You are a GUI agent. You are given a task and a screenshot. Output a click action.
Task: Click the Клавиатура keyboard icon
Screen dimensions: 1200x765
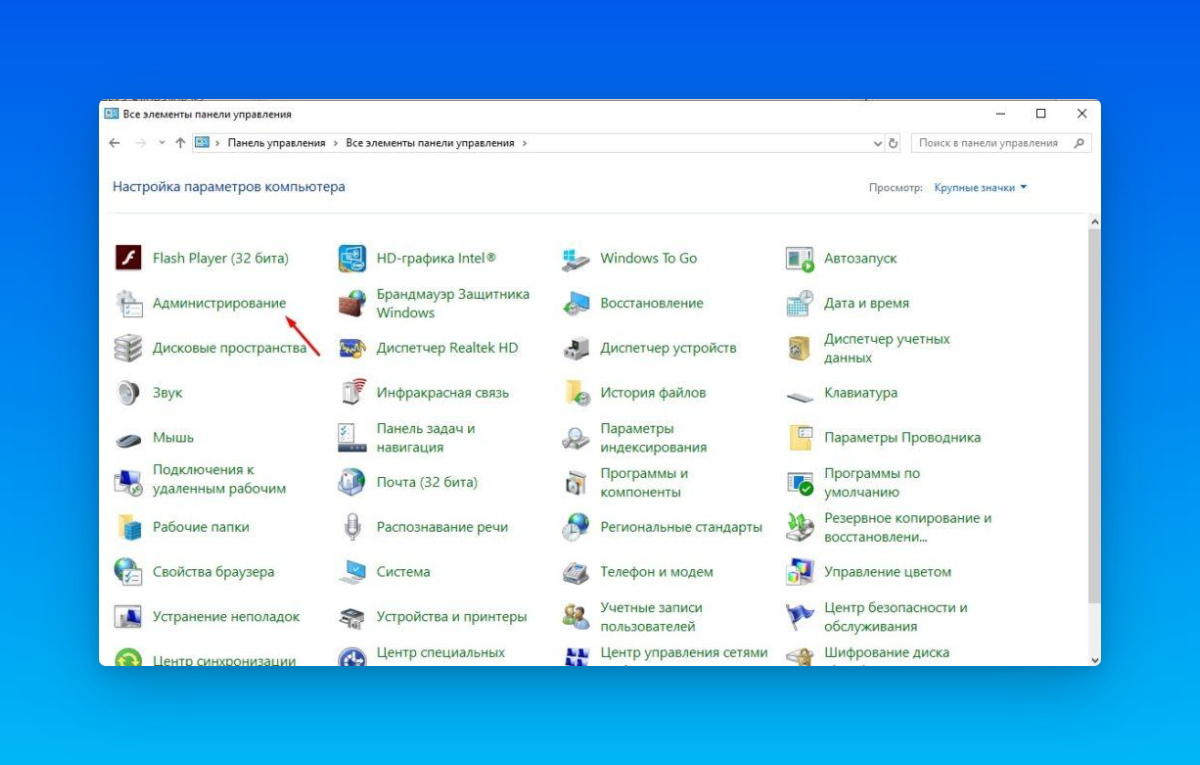point(800,395)
